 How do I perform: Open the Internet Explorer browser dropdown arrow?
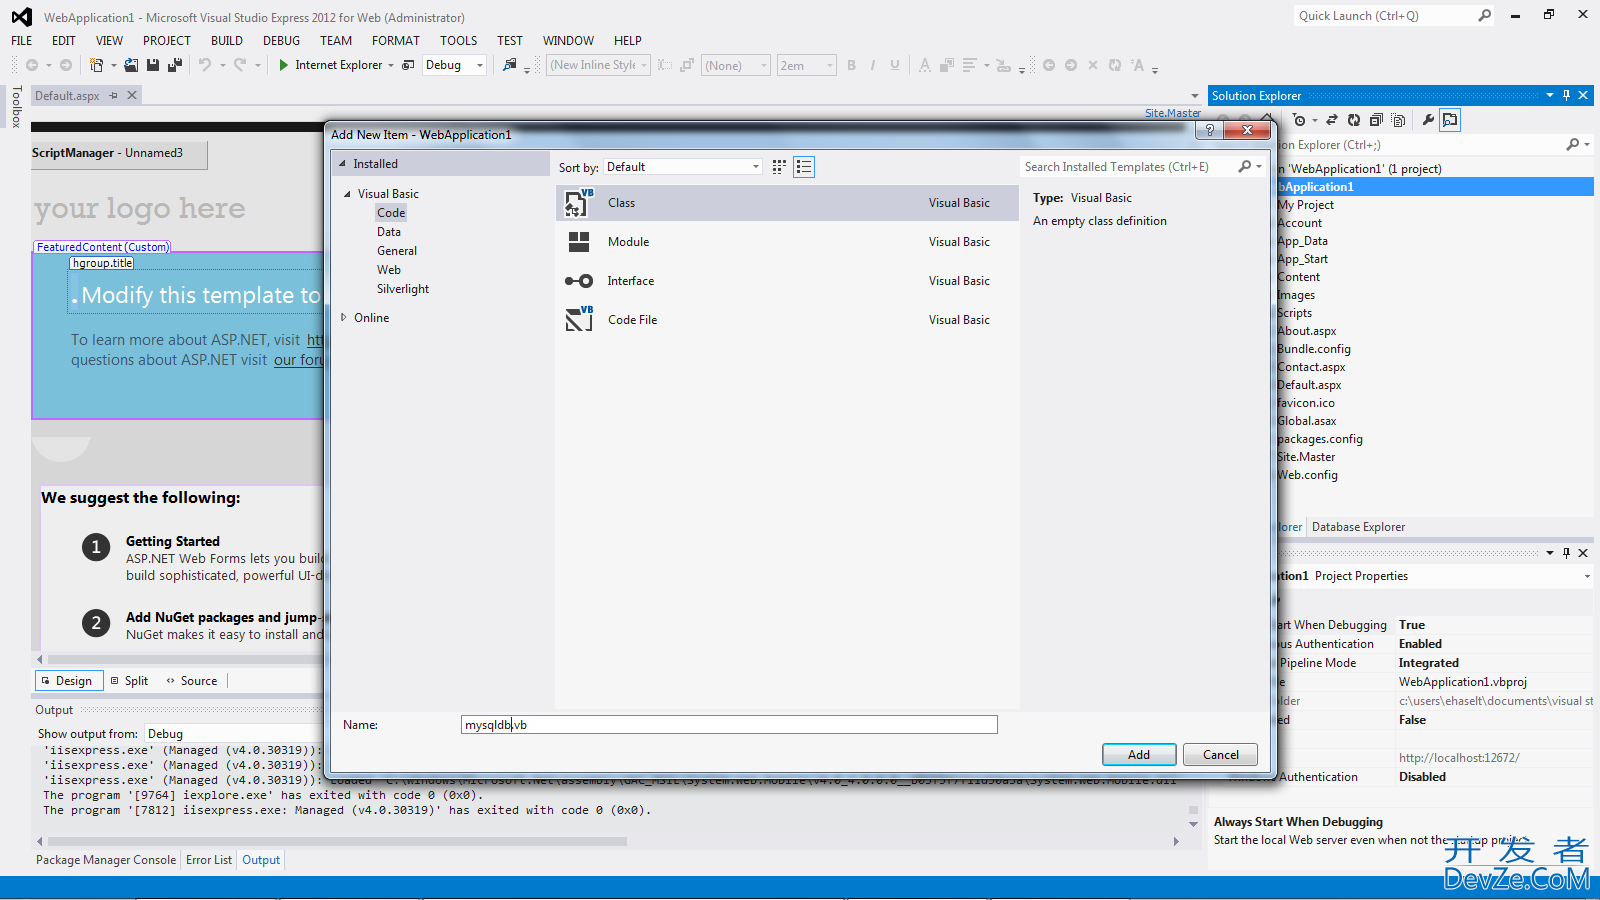(391, 65)
